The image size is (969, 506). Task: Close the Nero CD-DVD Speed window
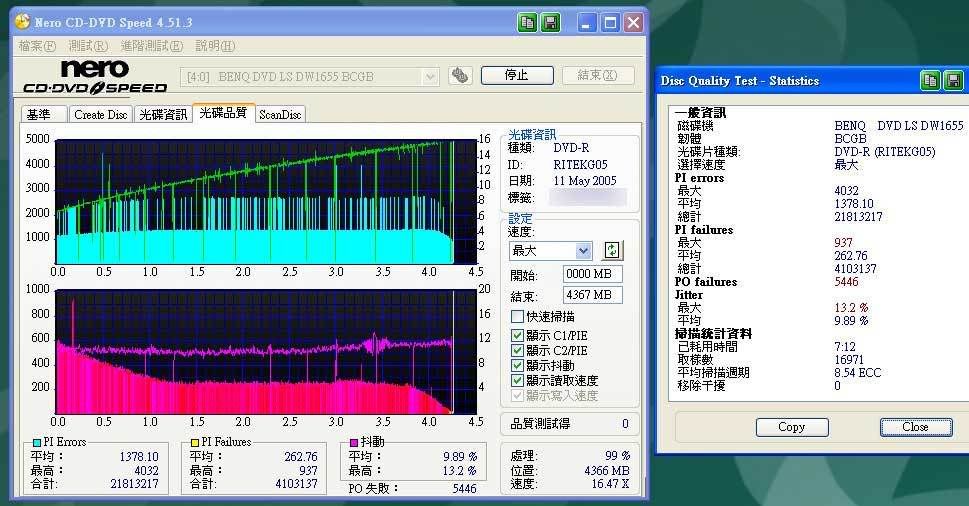point(633,23)
